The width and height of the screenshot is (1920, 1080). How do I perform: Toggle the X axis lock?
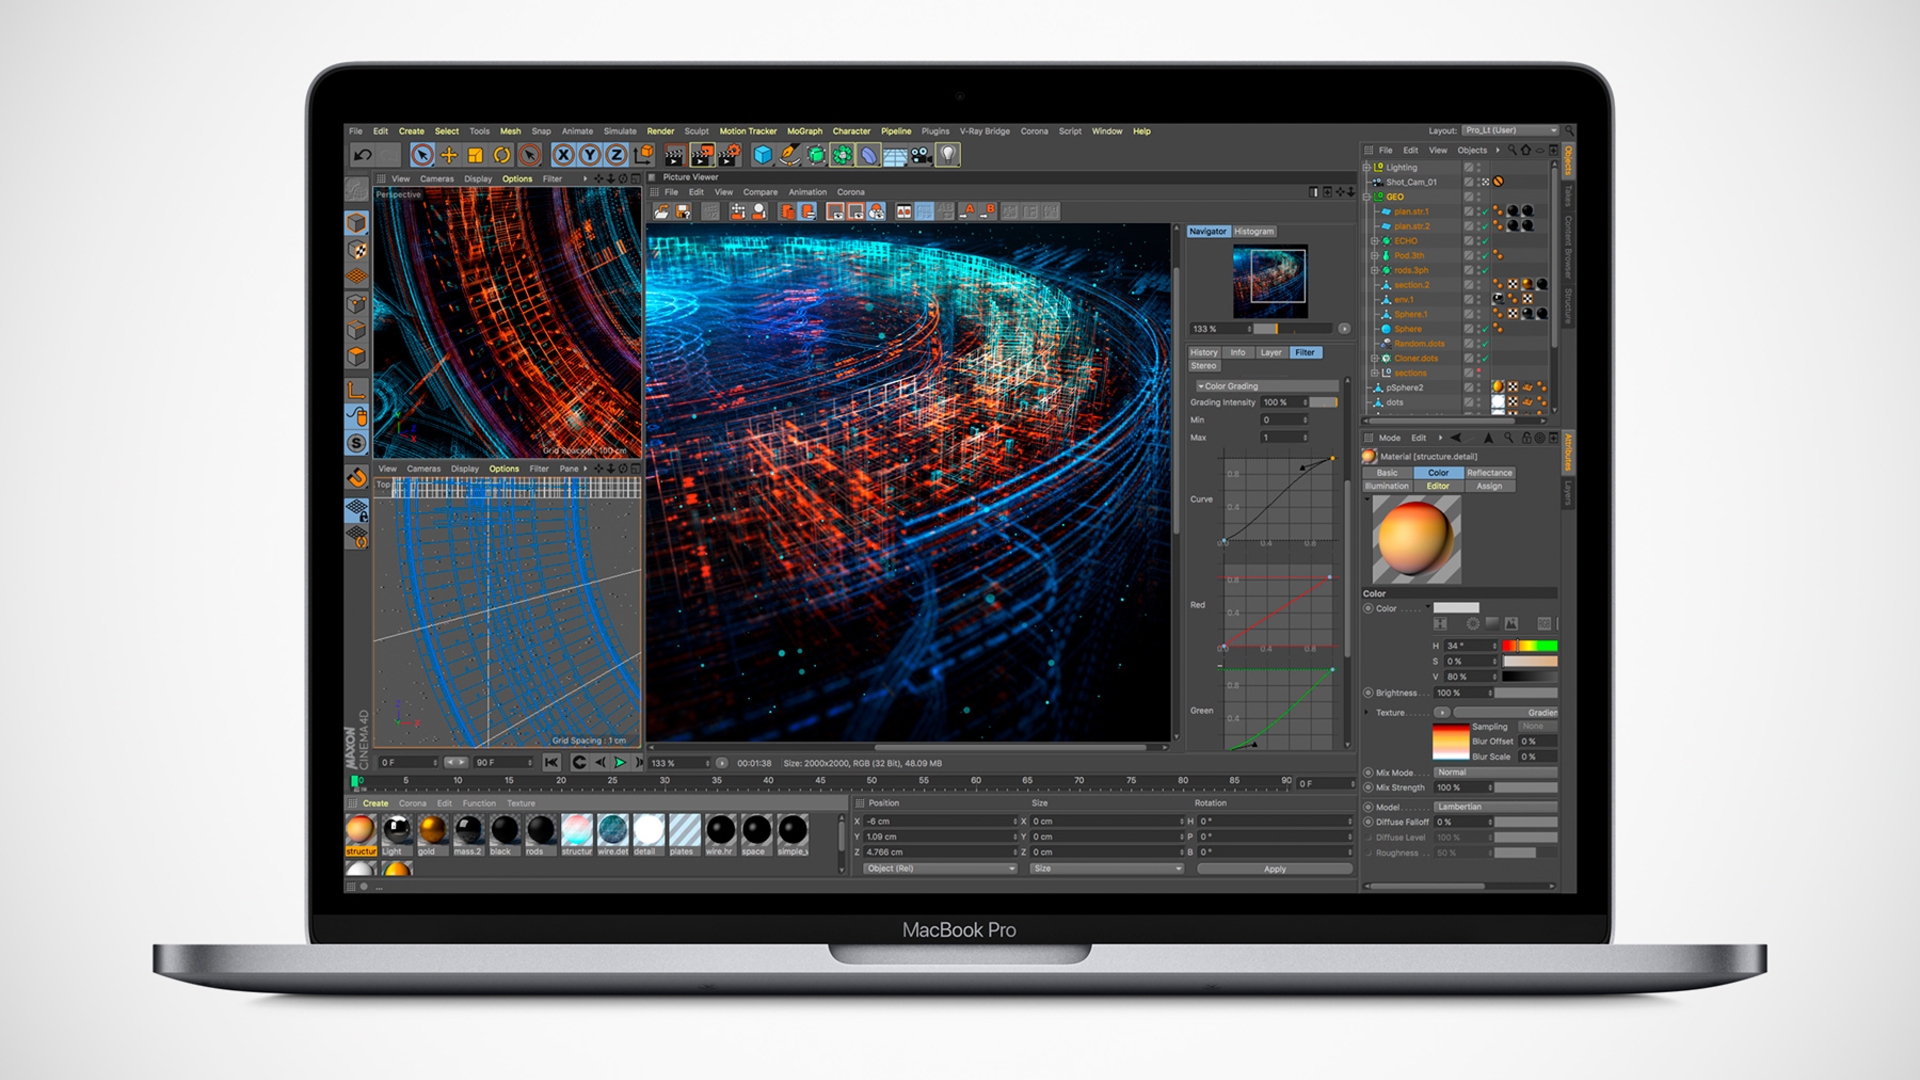point(562,157)
